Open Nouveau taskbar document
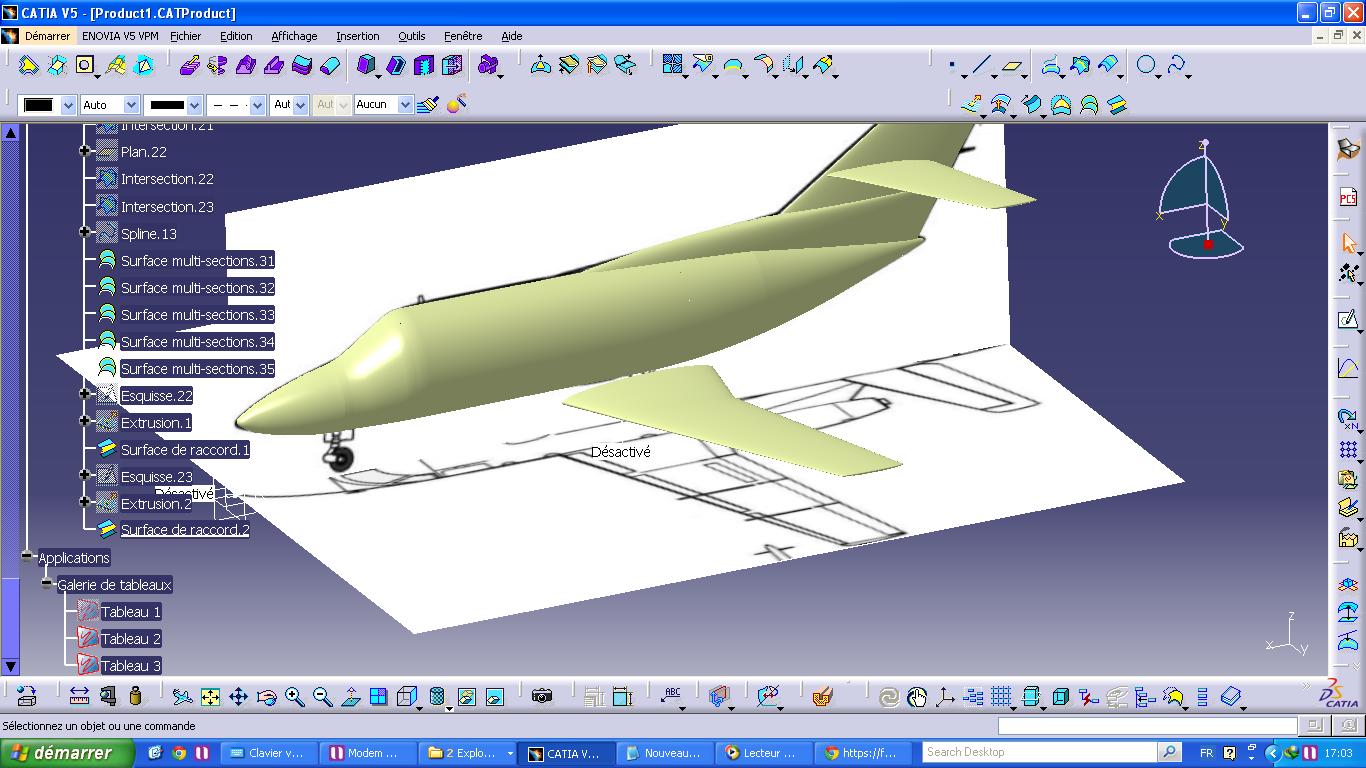The height and width of the screenshot is (768, 1366). point(665,753)
